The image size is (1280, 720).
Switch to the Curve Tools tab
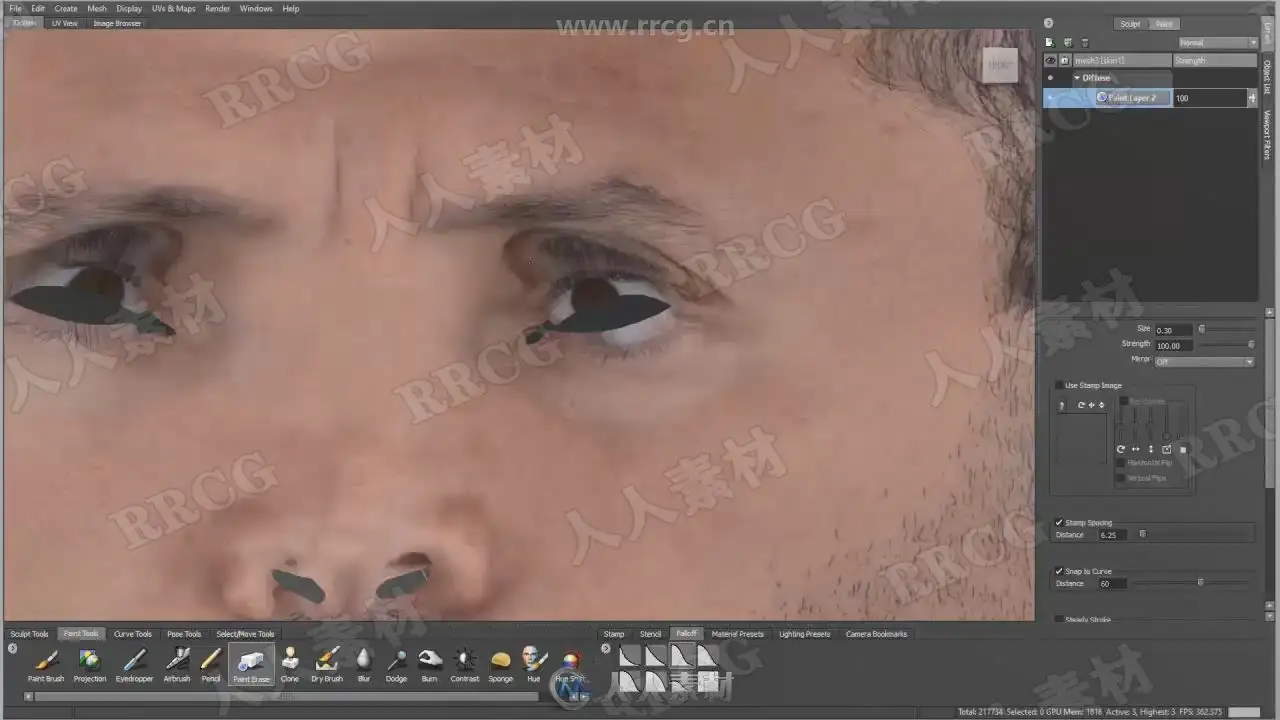point(133,634)
